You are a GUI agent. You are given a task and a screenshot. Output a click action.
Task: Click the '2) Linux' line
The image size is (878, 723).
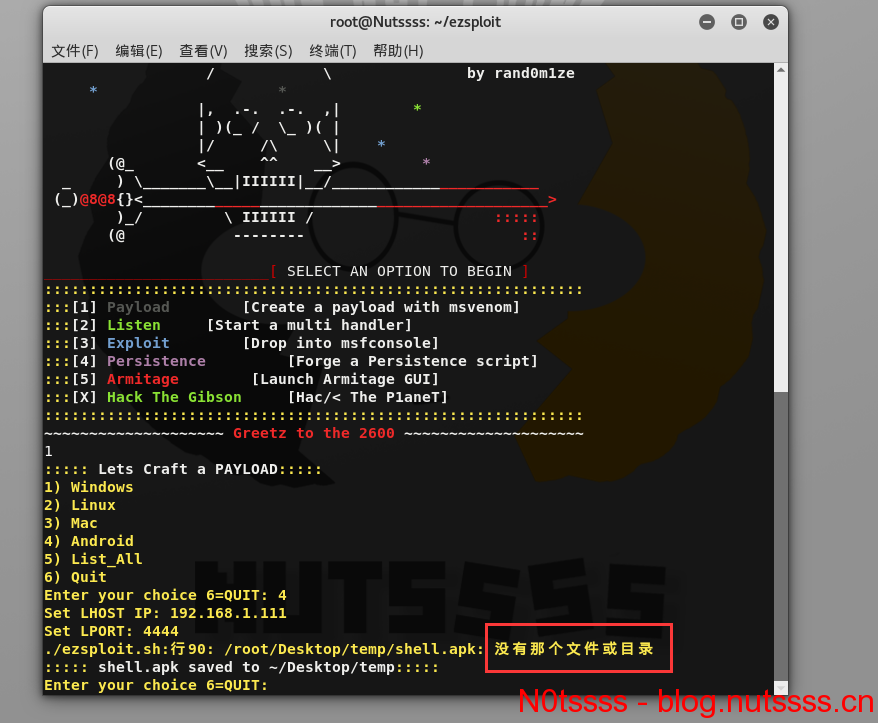(80, 505)
